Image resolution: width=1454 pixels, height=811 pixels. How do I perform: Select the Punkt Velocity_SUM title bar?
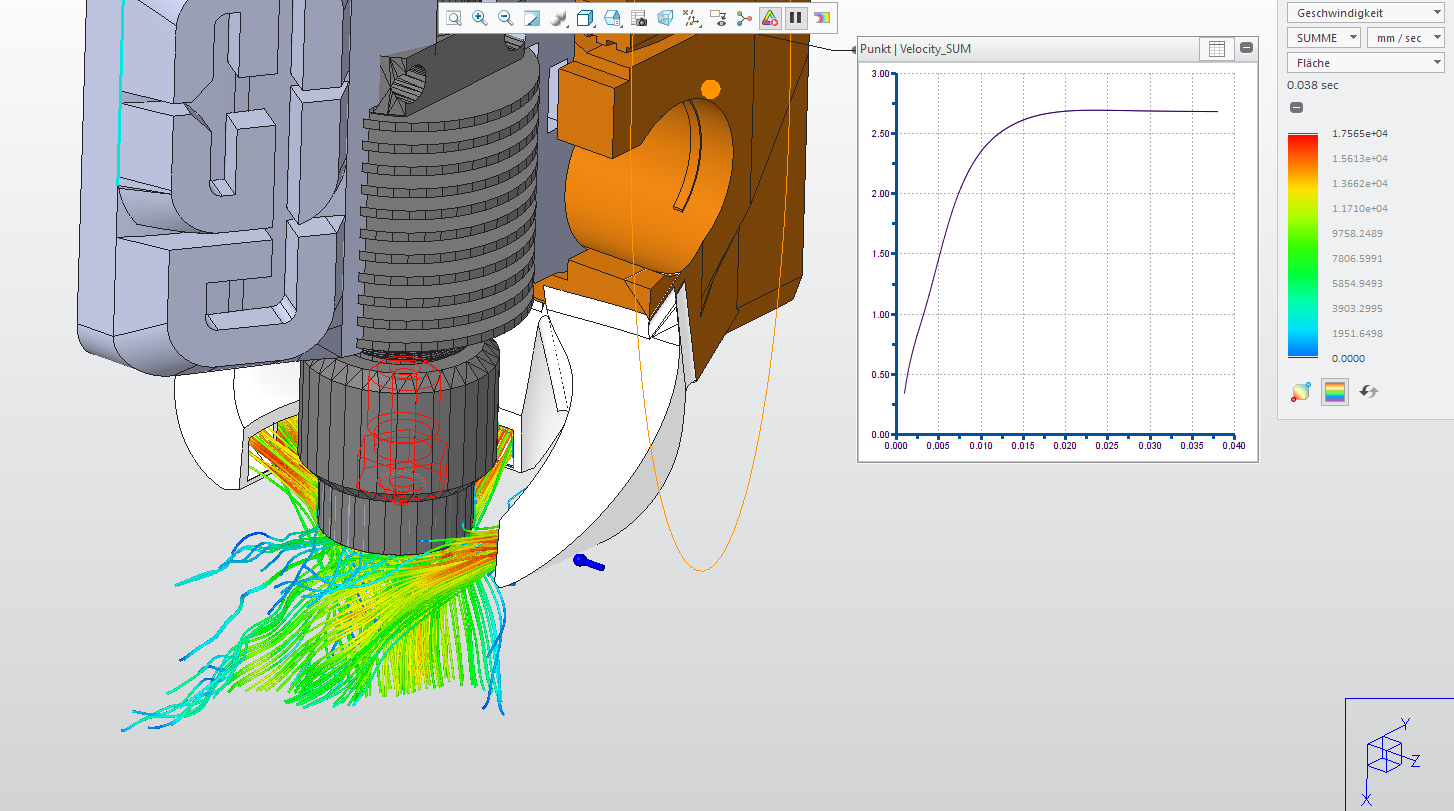coord(1000,48)
